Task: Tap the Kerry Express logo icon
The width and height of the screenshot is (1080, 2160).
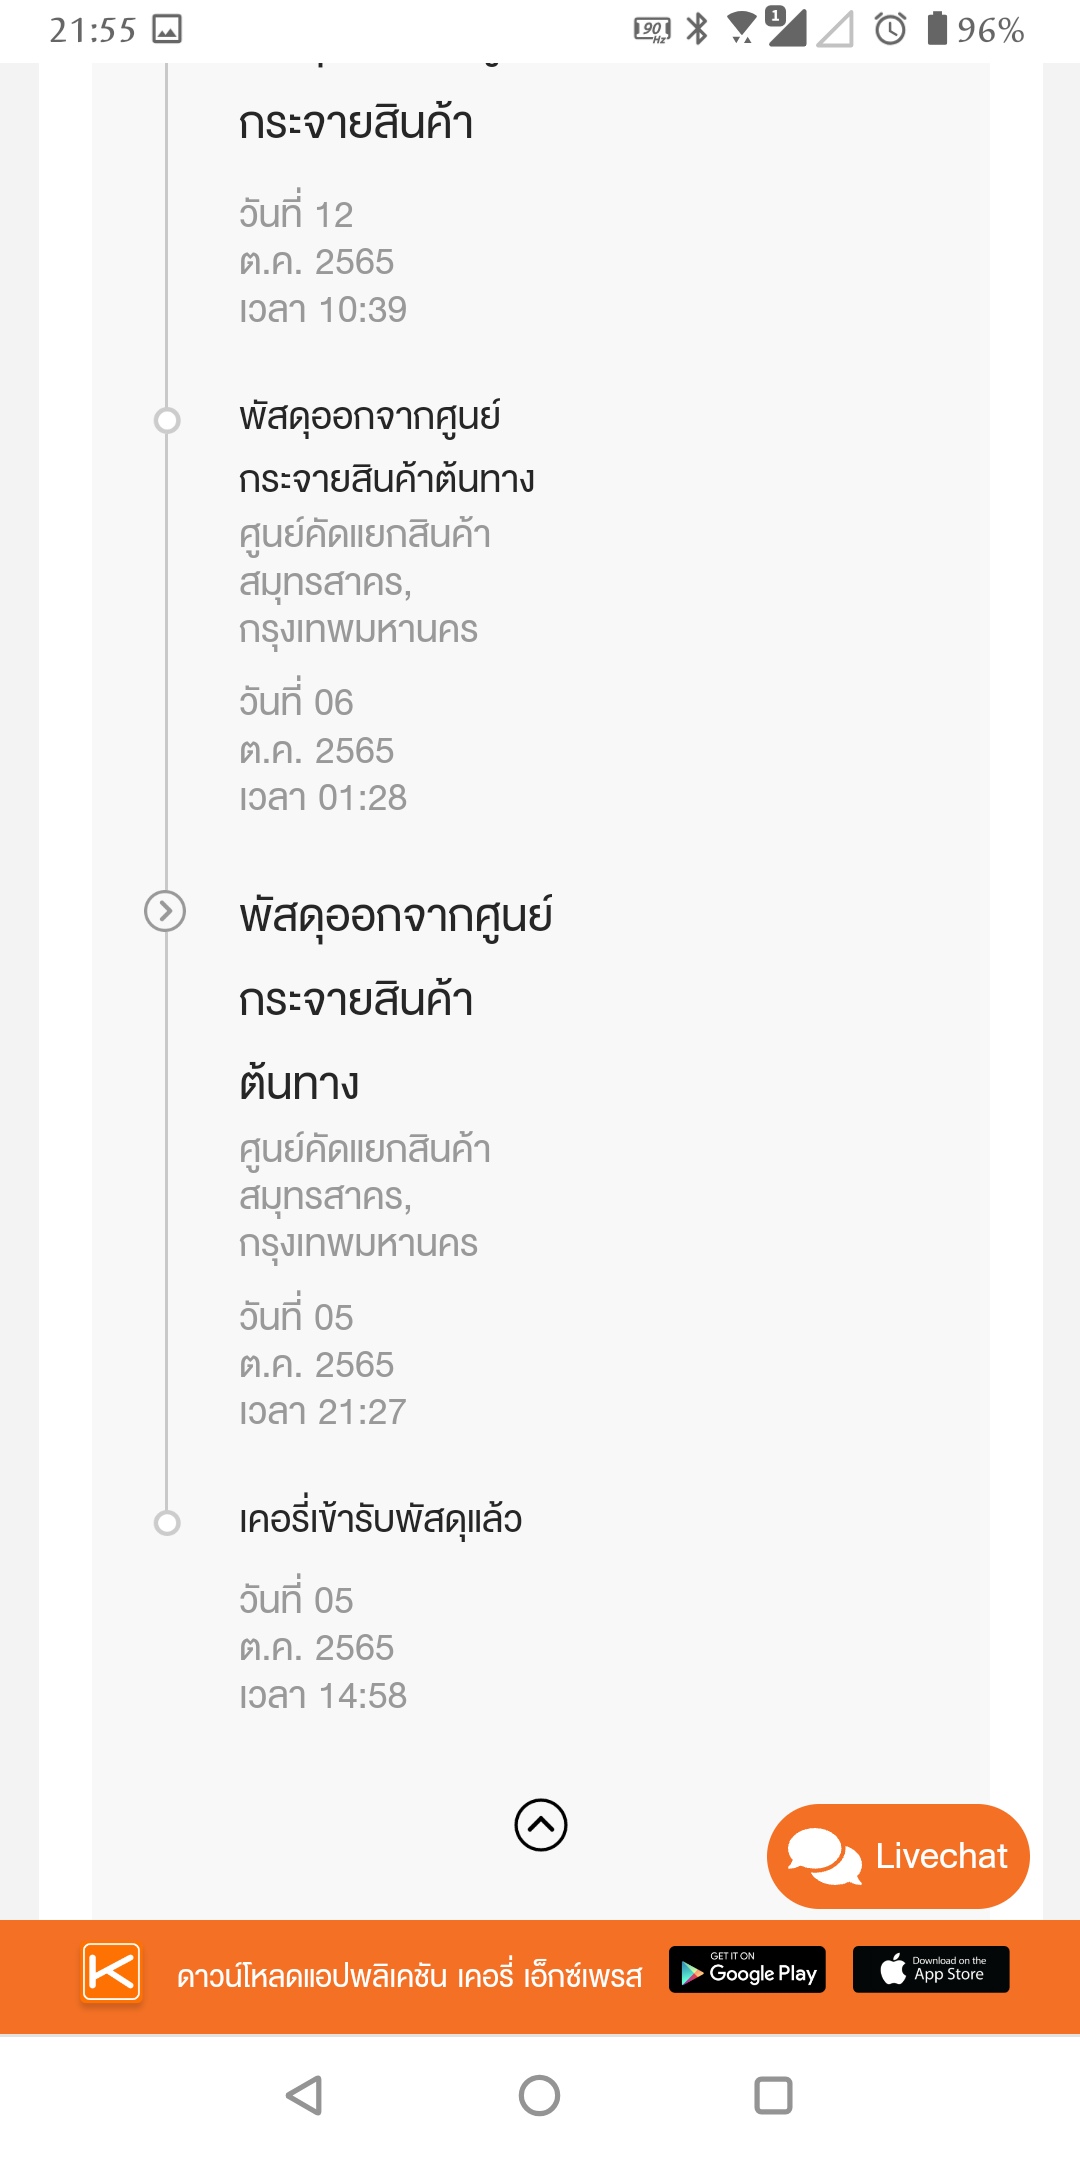Action: point(111,1972)
